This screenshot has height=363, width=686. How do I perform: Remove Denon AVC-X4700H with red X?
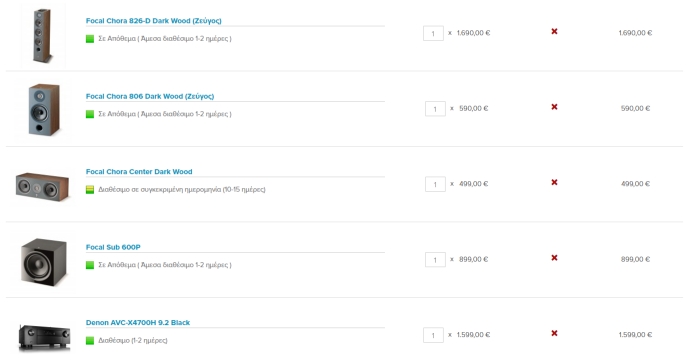click(x=554, y=333)
